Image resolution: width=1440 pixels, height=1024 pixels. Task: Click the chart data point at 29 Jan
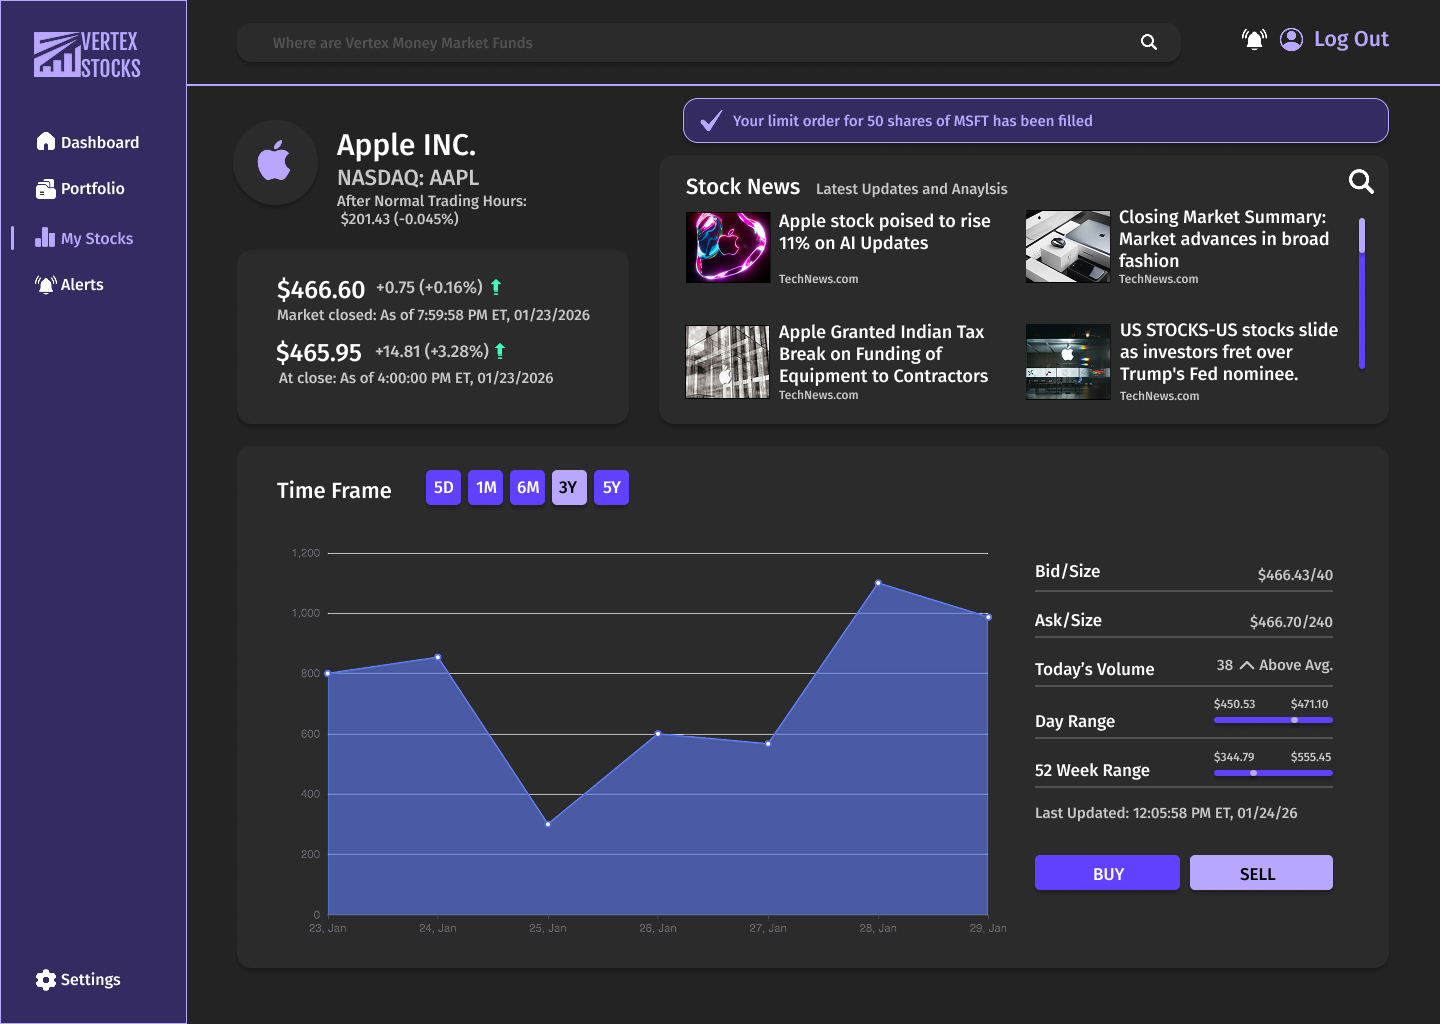[988, 617]
